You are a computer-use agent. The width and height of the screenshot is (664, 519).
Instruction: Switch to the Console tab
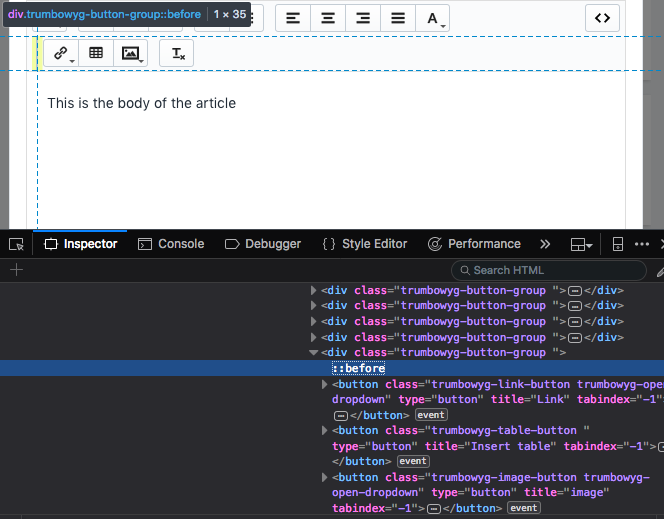click(171, 244)
